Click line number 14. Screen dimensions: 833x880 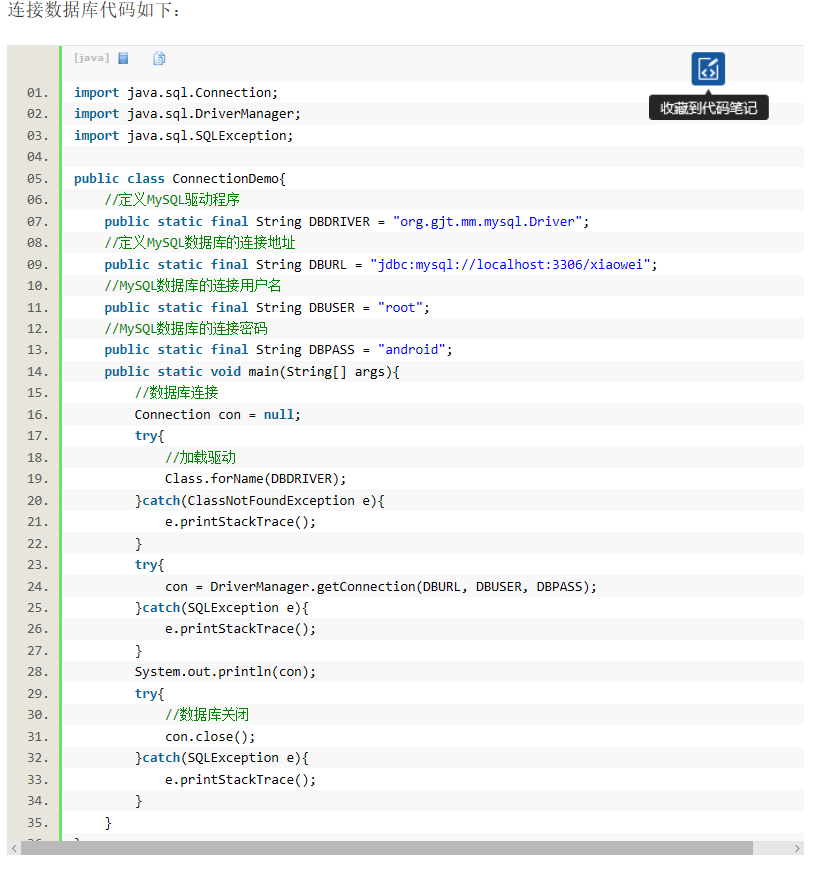(x=38, y=372)
